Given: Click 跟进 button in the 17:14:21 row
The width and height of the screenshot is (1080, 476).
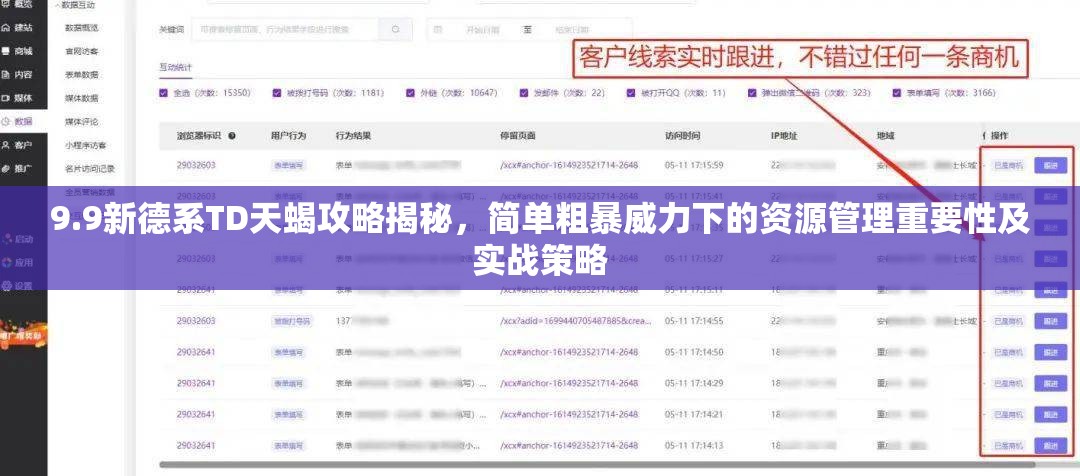Looking at the screenshot, I should click(1050, 414).
